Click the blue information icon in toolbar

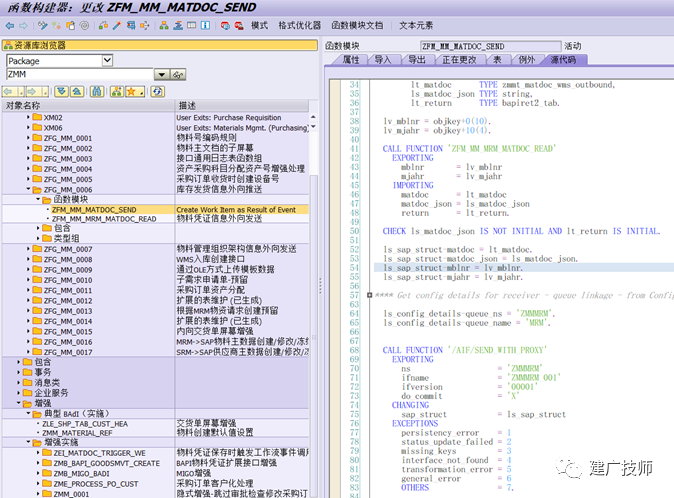coord(205,26)
